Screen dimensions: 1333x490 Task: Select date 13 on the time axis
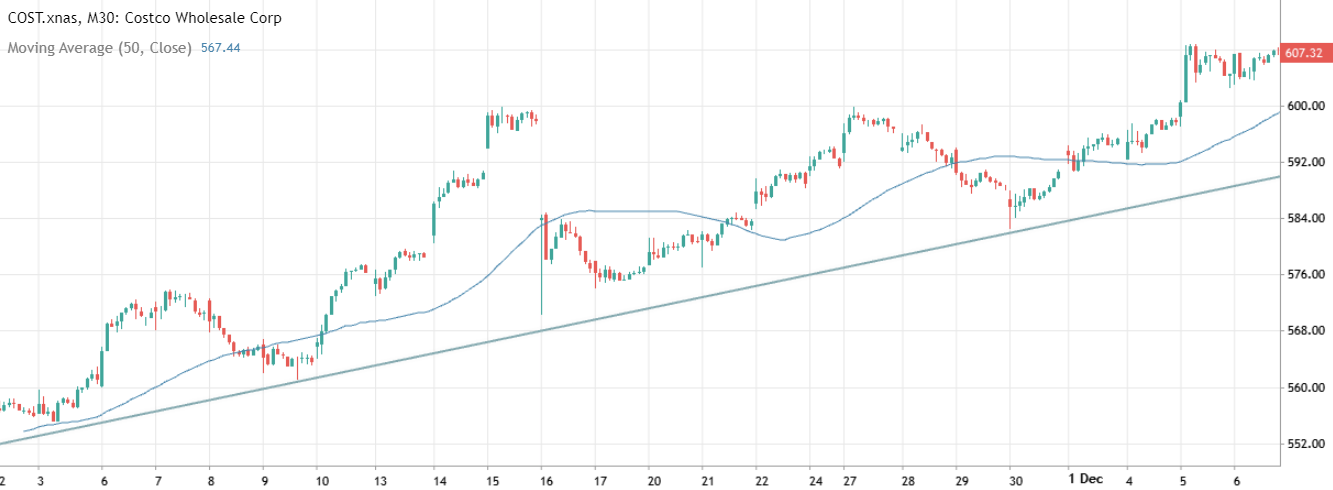[381, 478]
